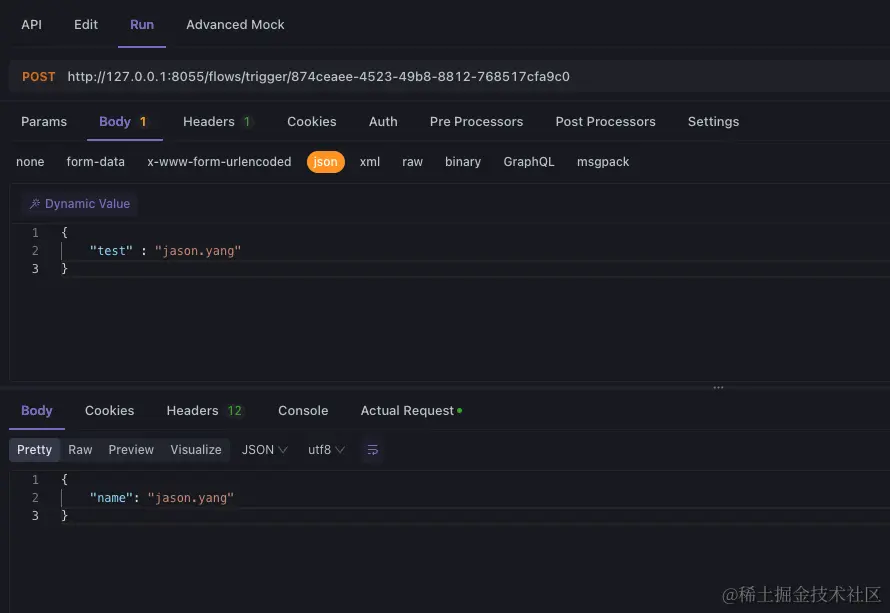The width and height of the screenshot is (890, 613).
Task: Click the panel divider ellipsis handle
Action: (x=718, y=388)
